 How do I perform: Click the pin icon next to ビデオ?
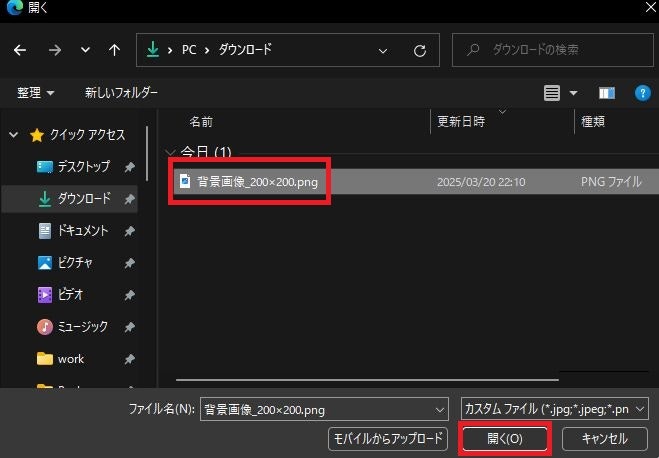129,295
